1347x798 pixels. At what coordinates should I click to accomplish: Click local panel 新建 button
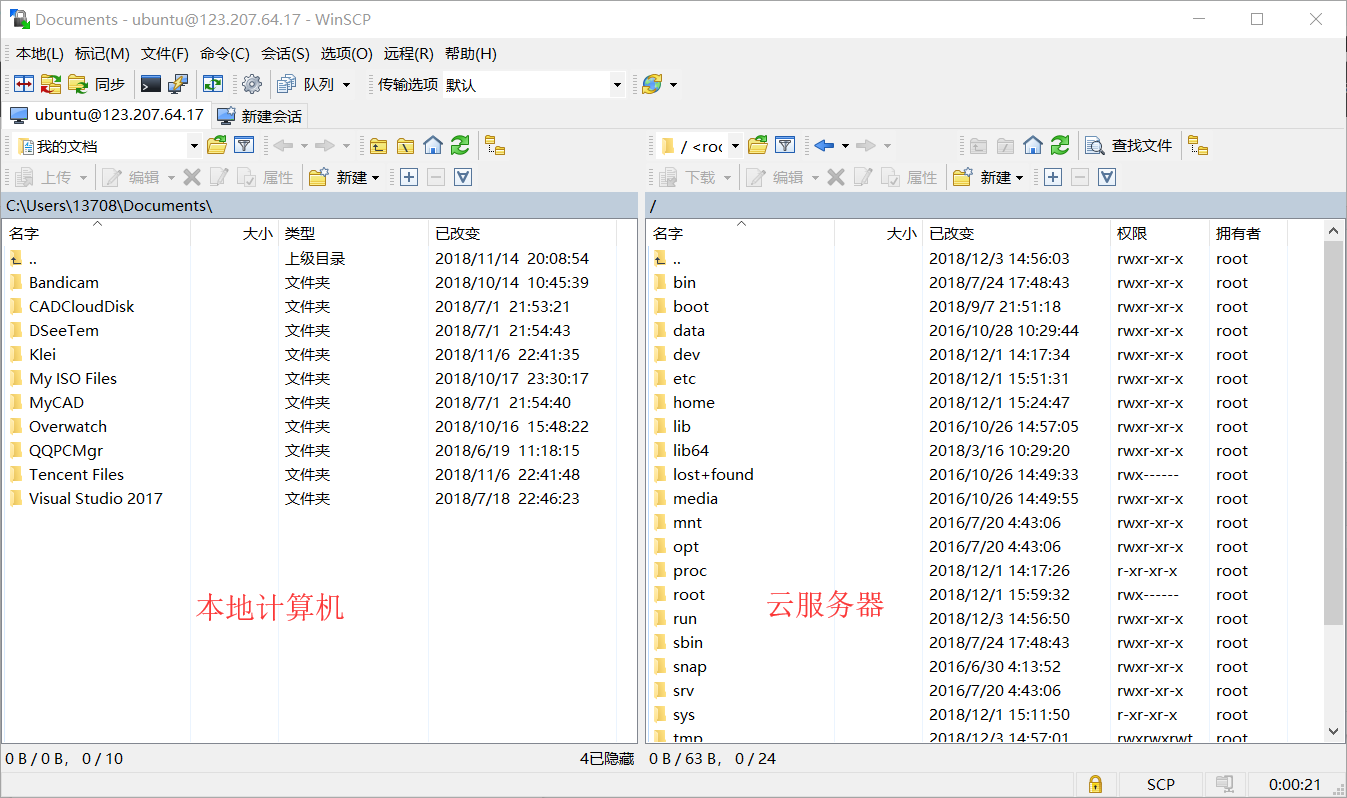pyautogui.click(x=344, y=177)
